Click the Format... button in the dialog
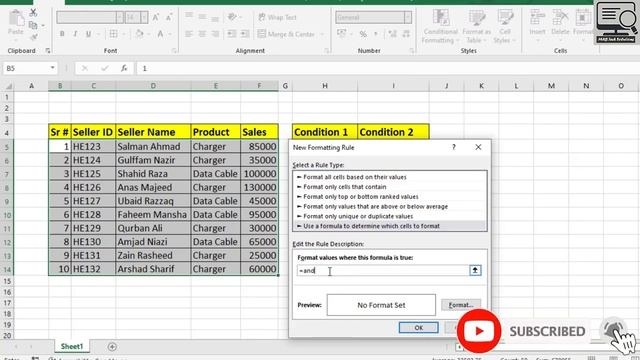Viewport: 640px width, 360px height. pos(461,305)
